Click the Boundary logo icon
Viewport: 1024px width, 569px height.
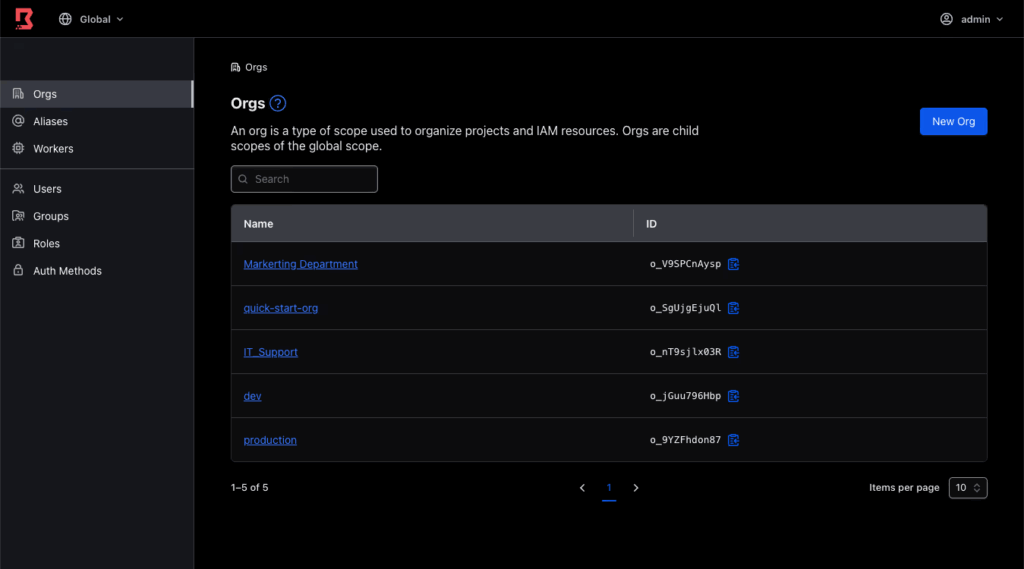point(23,19)
